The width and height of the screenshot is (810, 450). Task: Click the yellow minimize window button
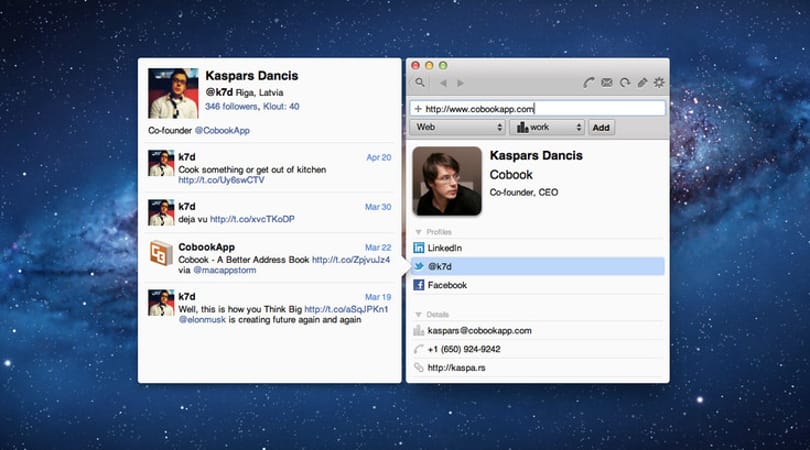tap(429, 66)
